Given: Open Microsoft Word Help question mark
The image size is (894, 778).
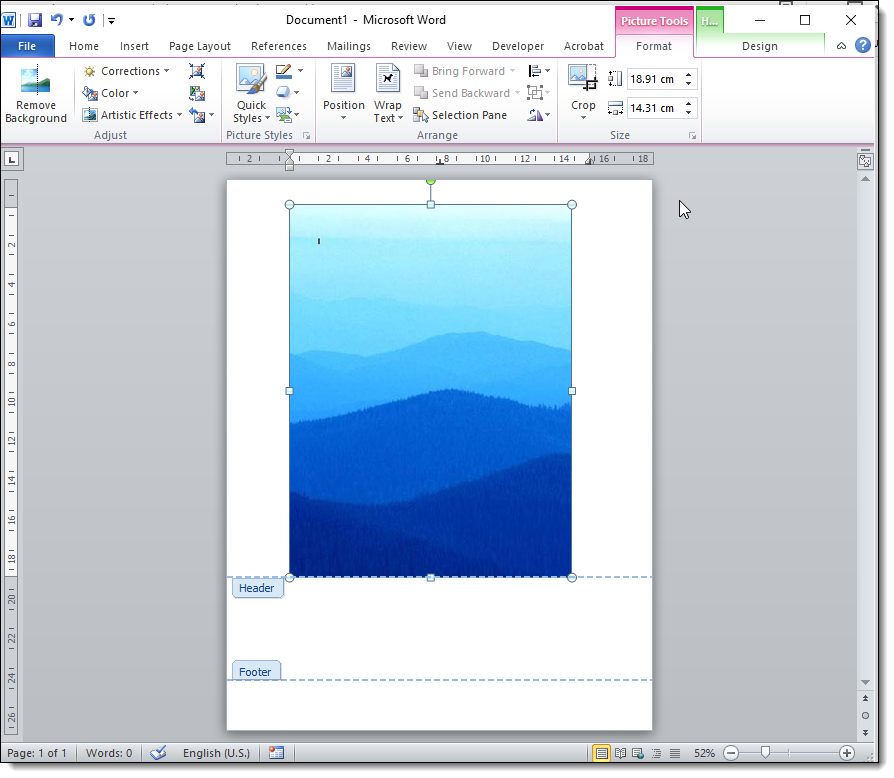Looking at the screenshot, I should tap(862, 46).
